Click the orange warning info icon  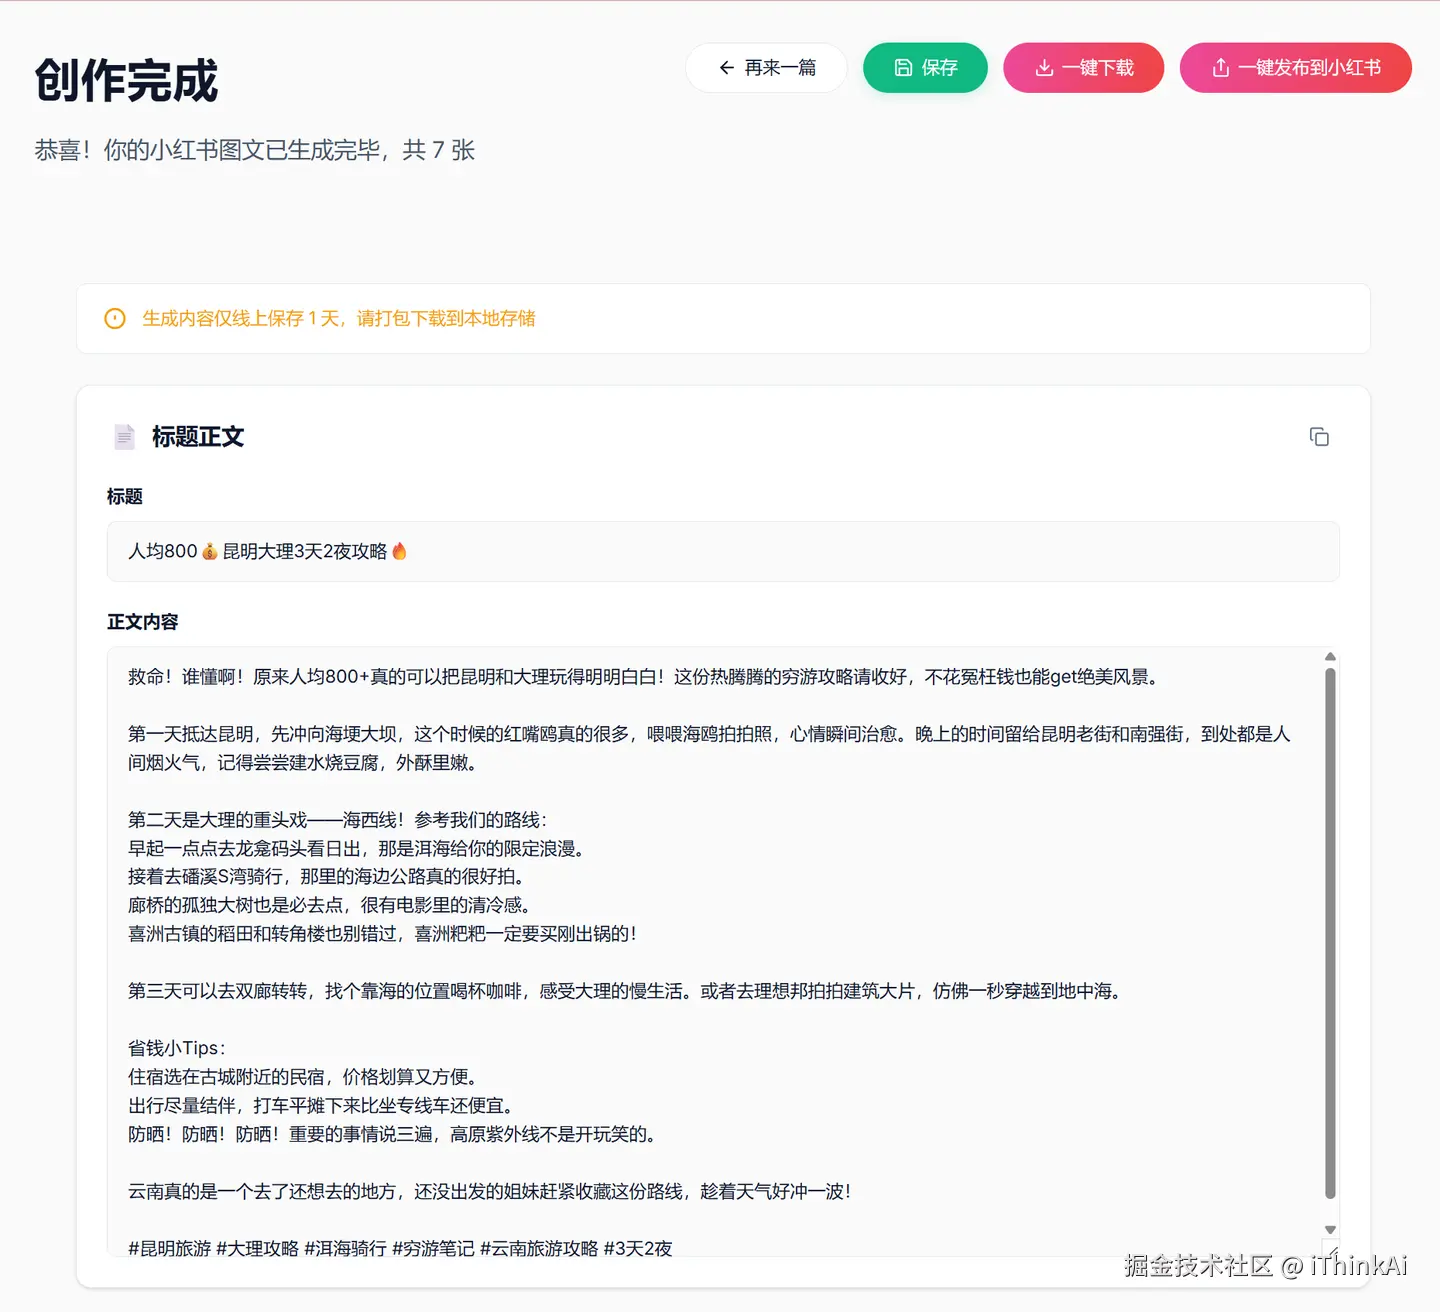click(115, 319)
